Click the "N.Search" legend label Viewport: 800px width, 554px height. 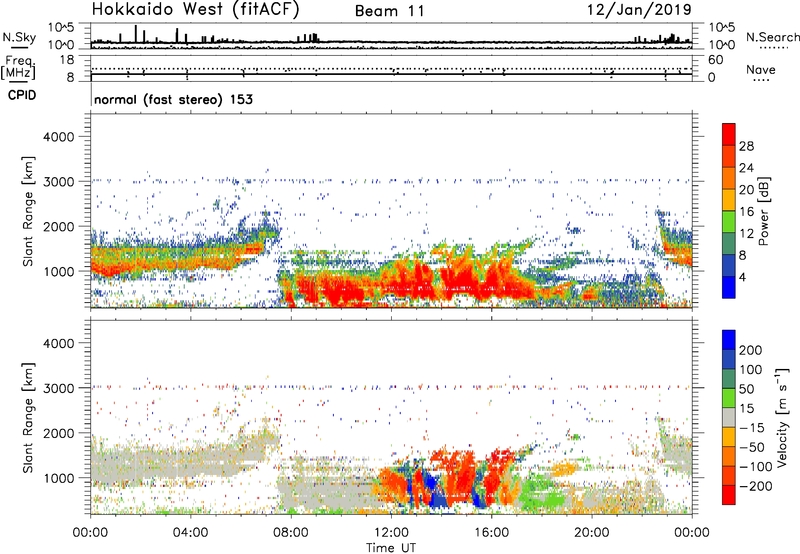click(x=772, y=37)
